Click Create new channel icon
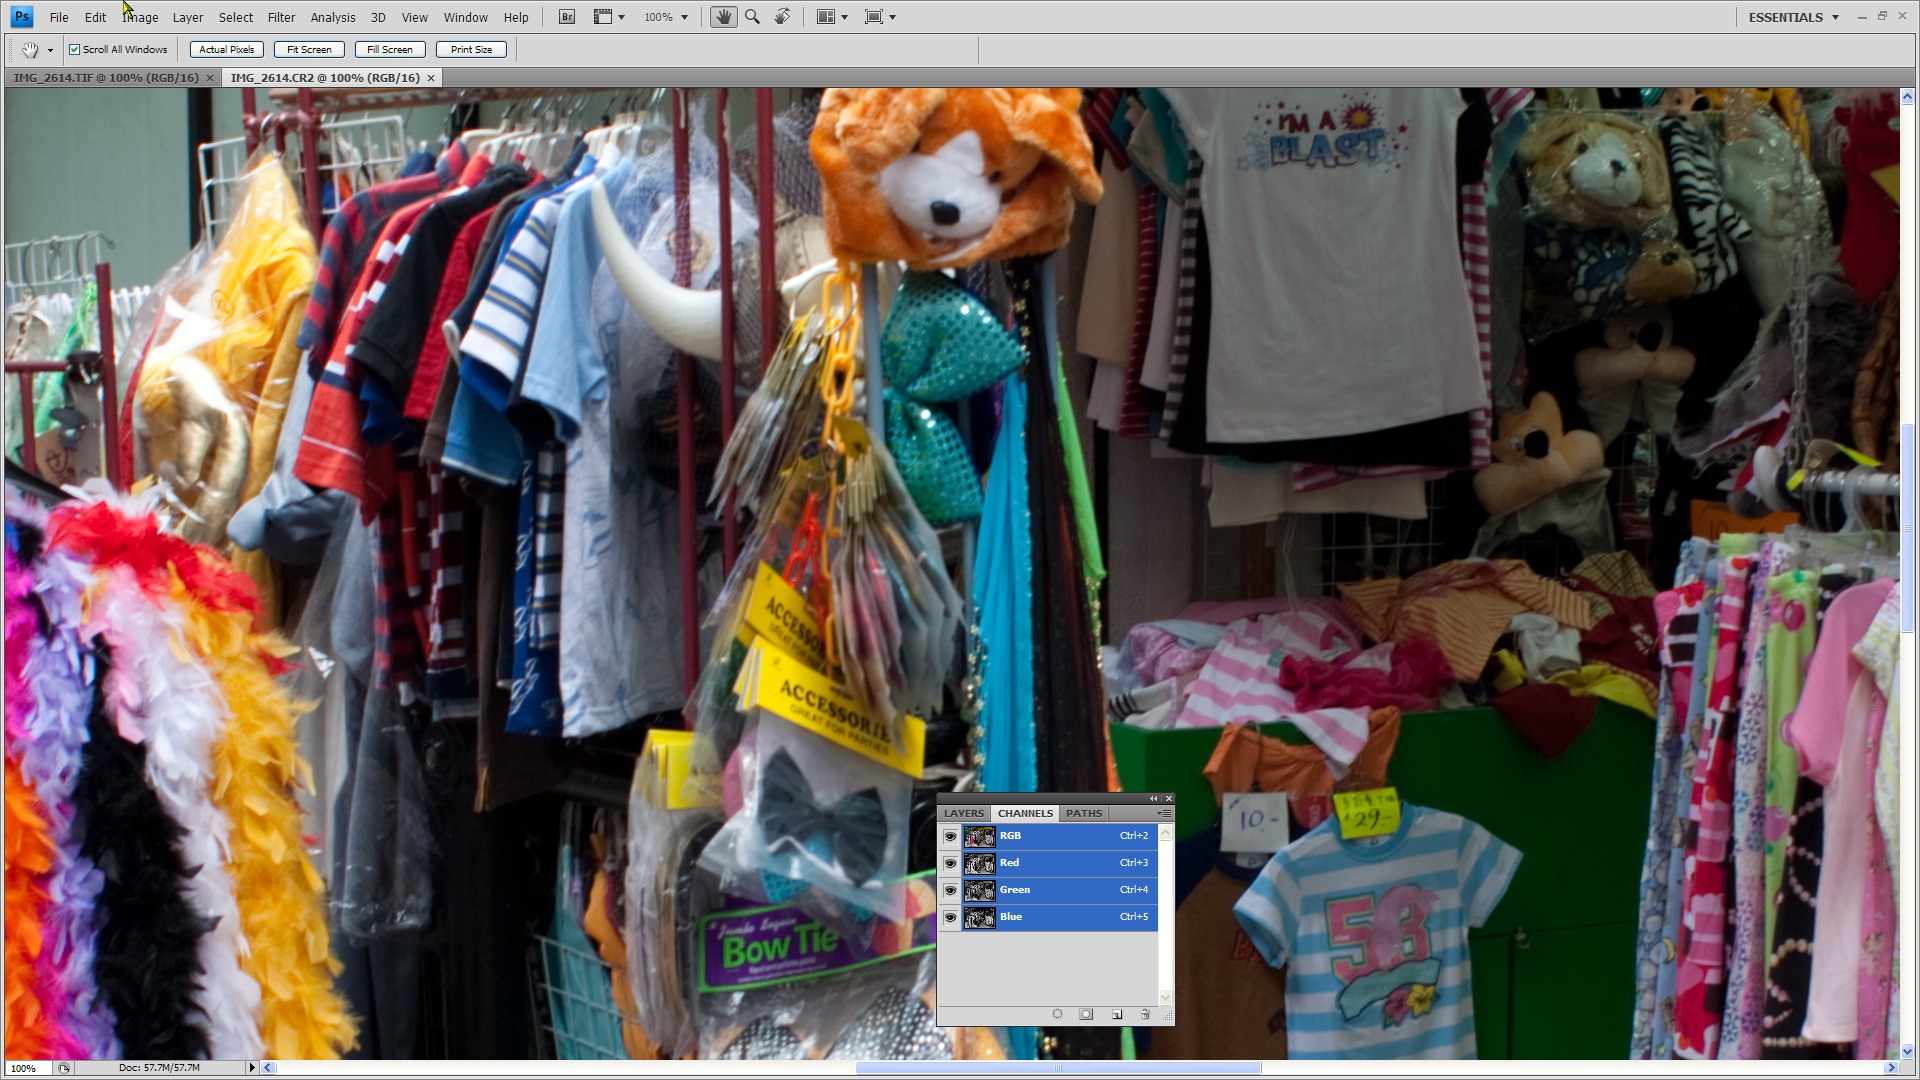The width and height of the screenshot is (1920, 1080). 1117,1014
